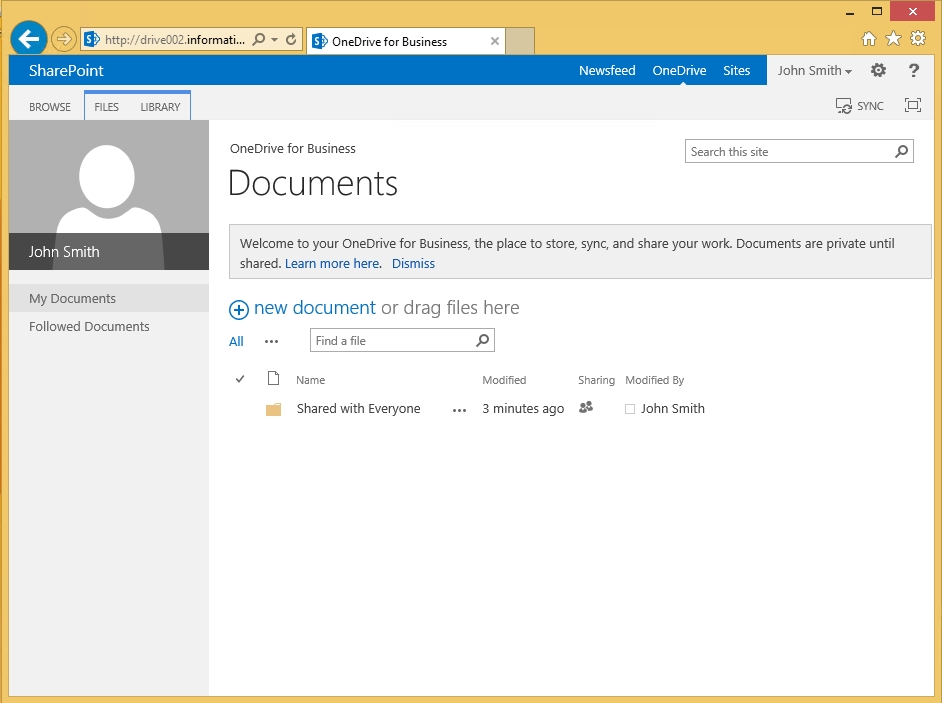Open the browser Tools gear icon
942x703 pixels.
tap(918, 39)
